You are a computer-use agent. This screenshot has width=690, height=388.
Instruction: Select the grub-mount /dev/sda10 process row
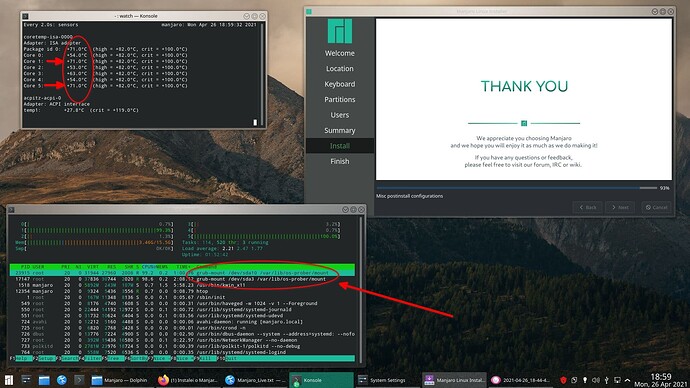point(182,273)
